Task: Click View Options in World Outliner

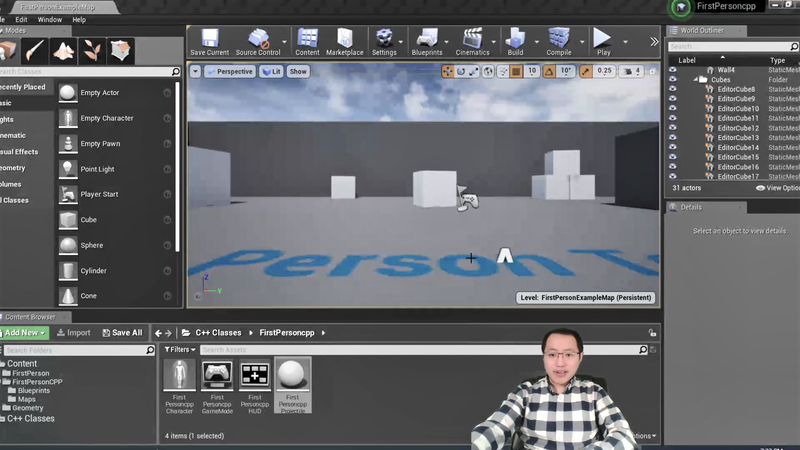Action: 778,188
